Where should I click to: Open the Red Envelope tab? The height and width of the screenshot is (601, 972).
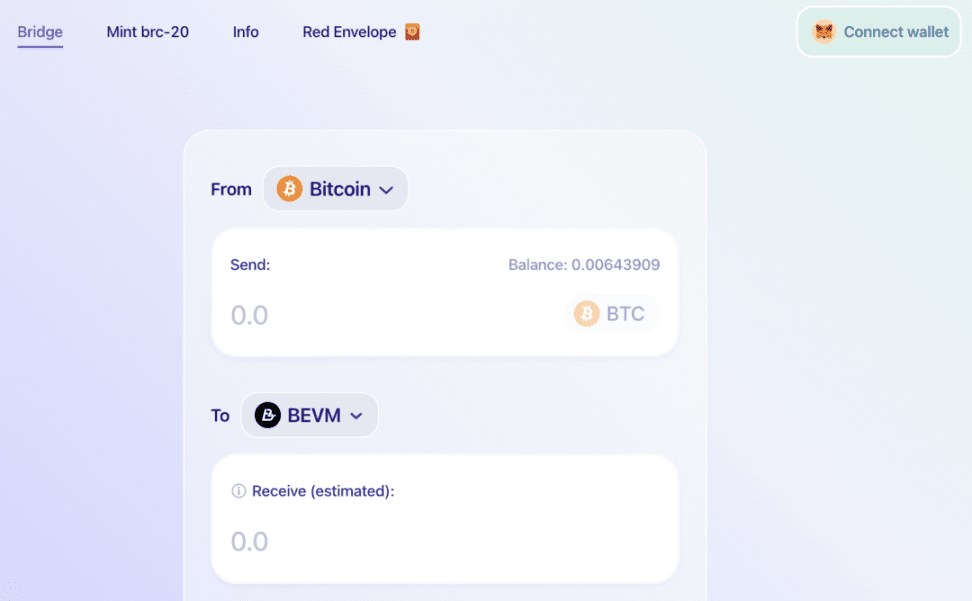point(350,32)
